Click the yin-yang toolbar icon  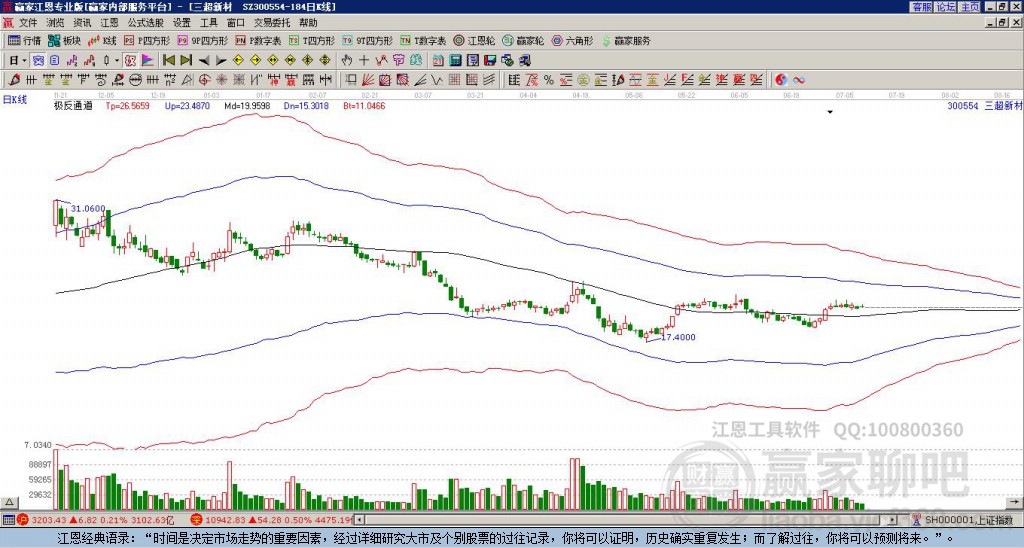(781, 80)
